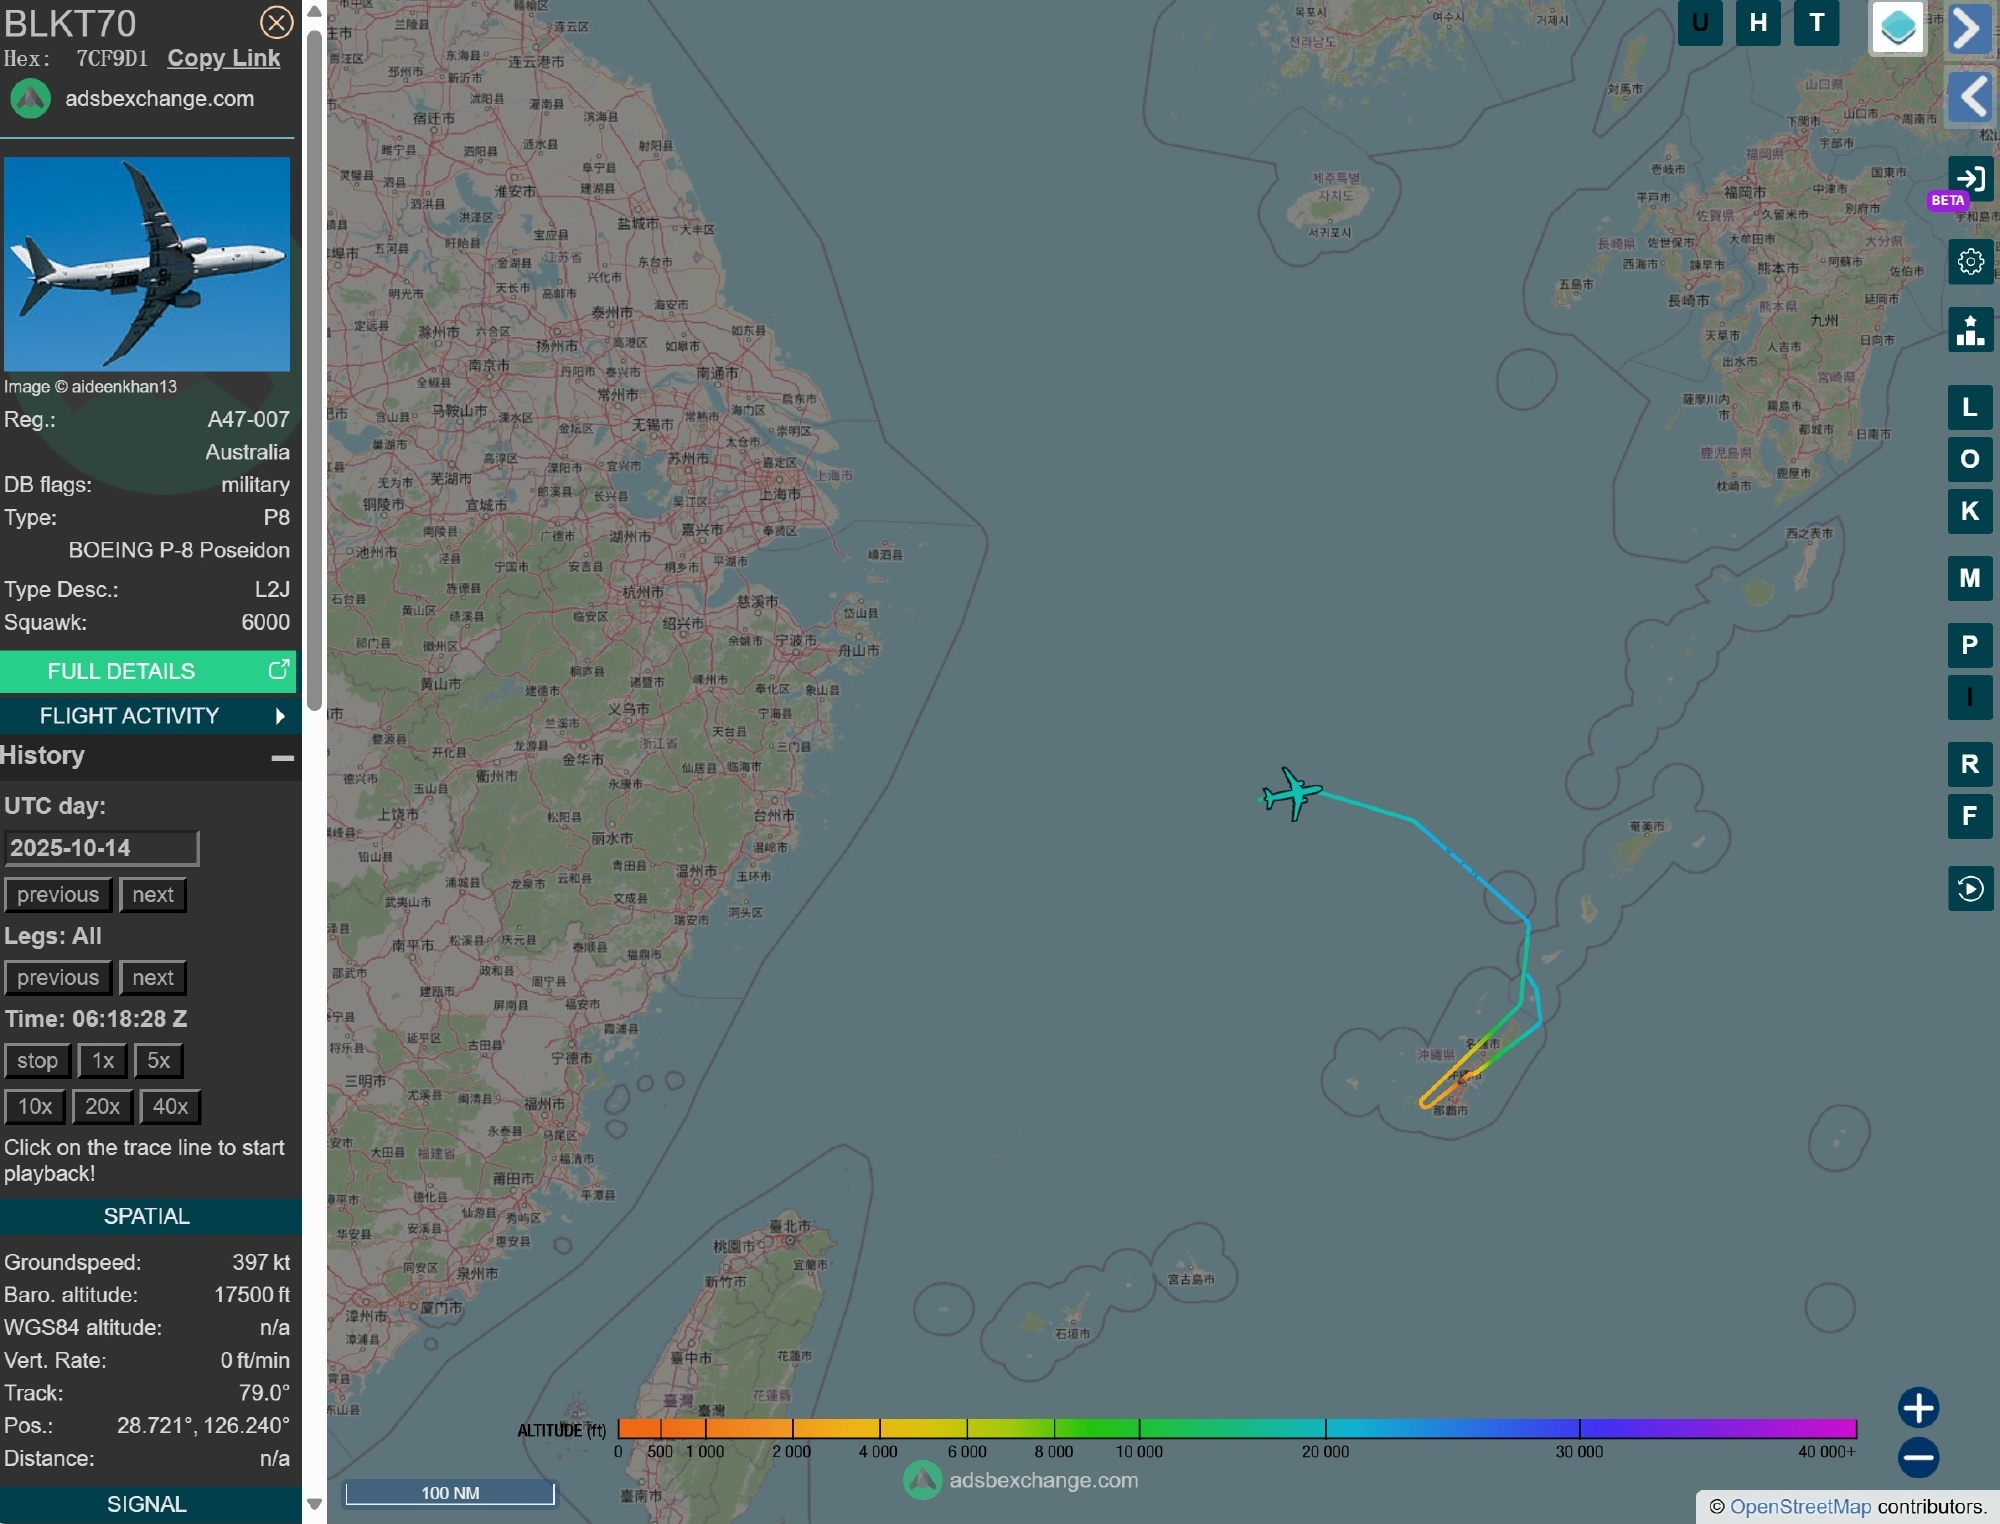Click the UTC day date field
The height and width of the screenshot is (1524, 2000).
tap(101, 848)
